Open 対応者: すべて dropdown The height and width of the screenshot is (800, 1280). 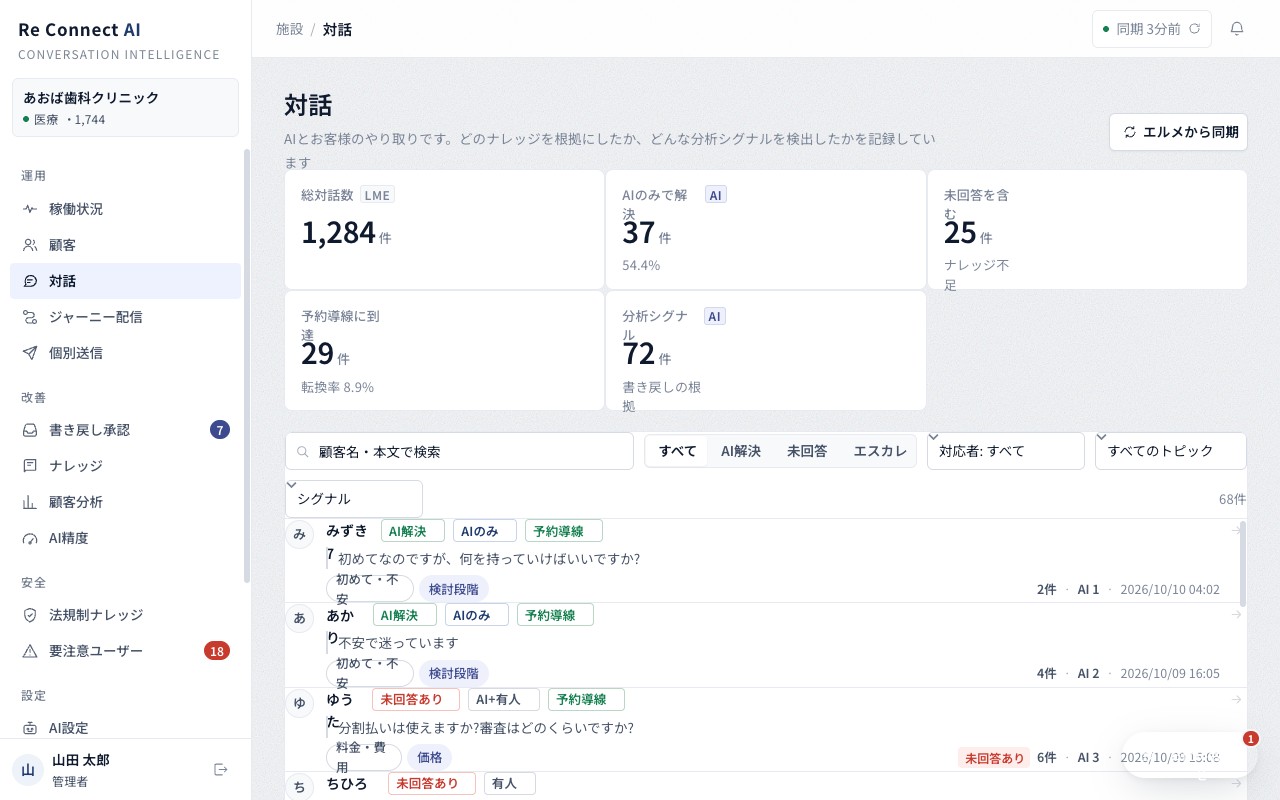click(x=1006, y=451)
